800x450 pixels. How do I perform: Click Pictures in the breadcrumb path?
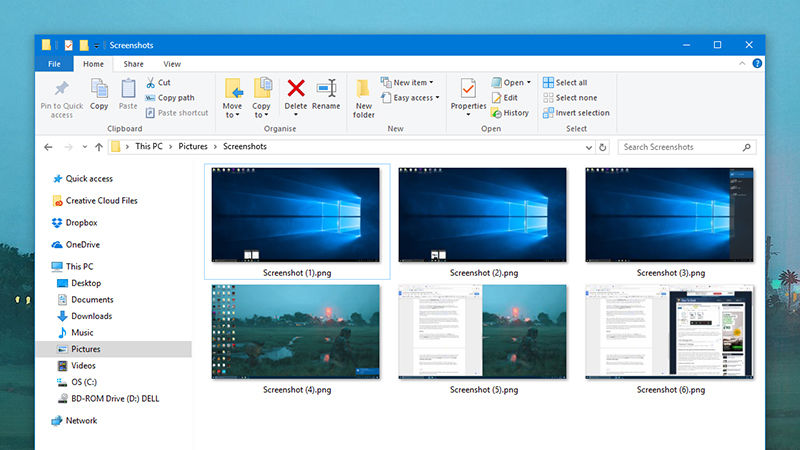tap(193, 146)
